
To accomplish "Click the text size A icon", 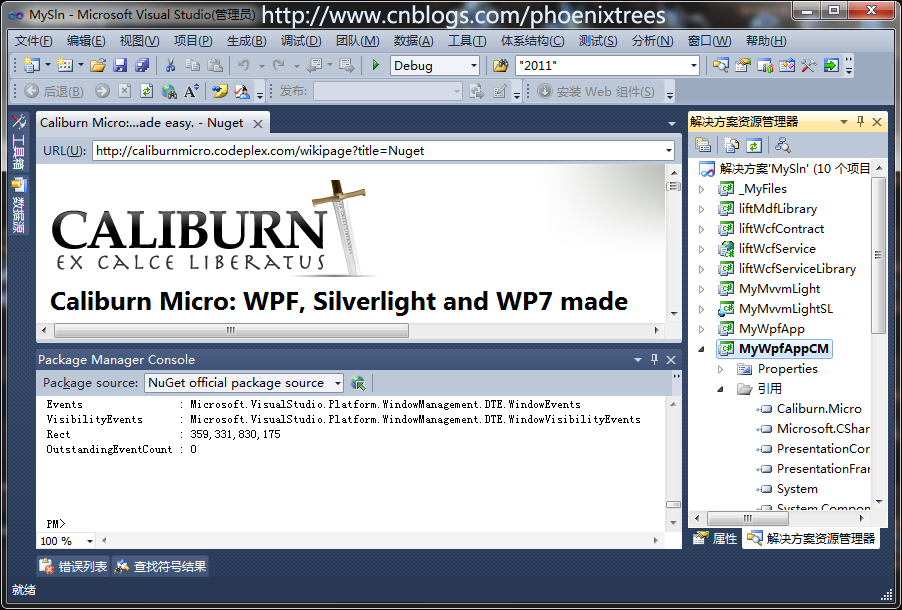I will click(x=191, y=91).
